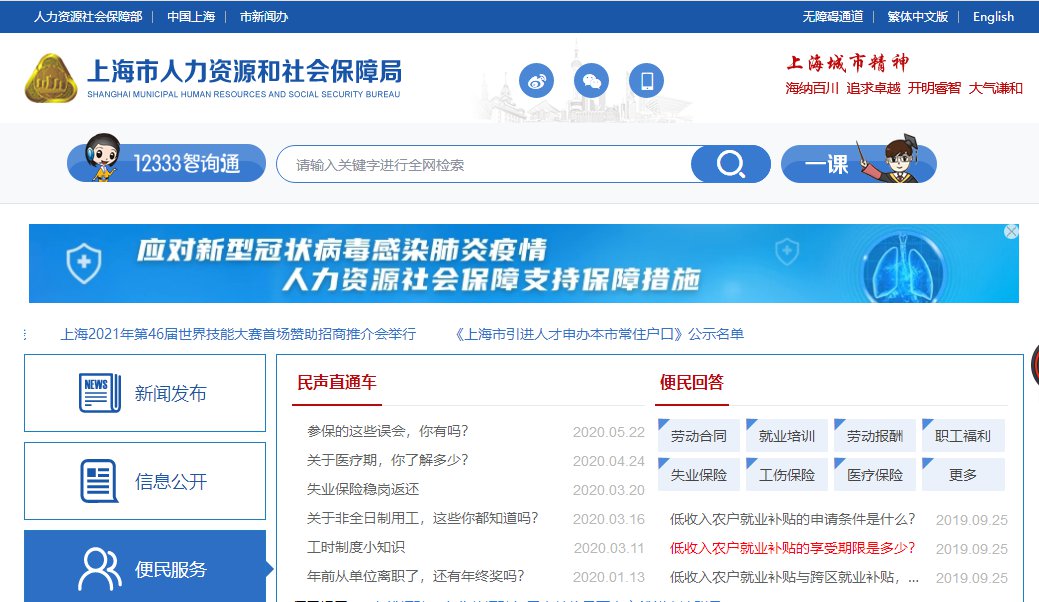Open the 12333智询通 assistant
The height and width of the screenshot is (602, 1039).
click(x=166, y=164)
